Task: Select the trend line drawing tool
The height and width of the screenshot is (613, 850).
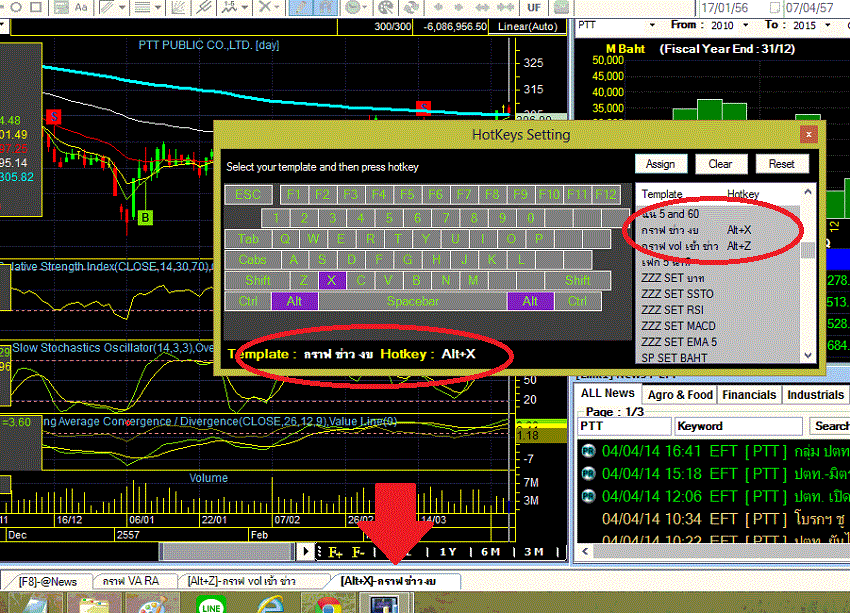Action: (x=107, y=7)
